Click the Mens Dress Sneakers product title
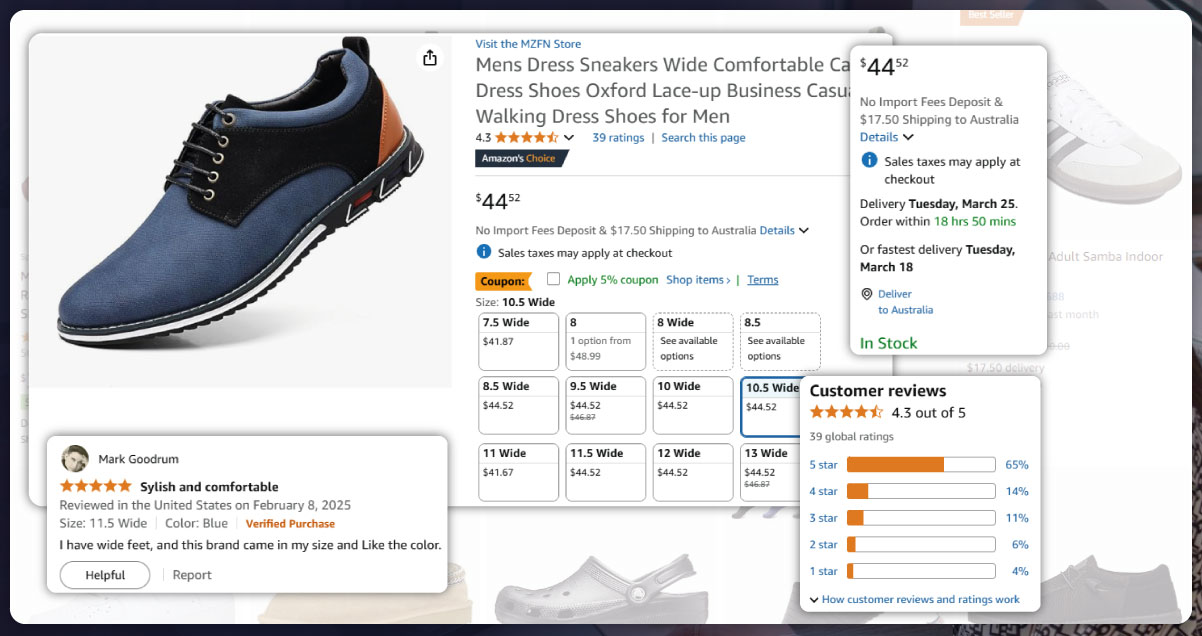 click(x=663, y=91)
